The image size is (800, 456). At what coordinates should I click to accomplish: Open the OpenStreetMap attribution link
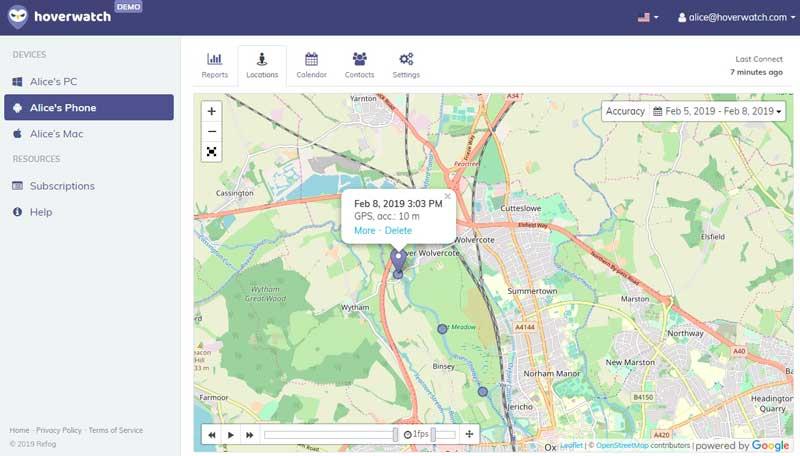(x=622, y=445)
